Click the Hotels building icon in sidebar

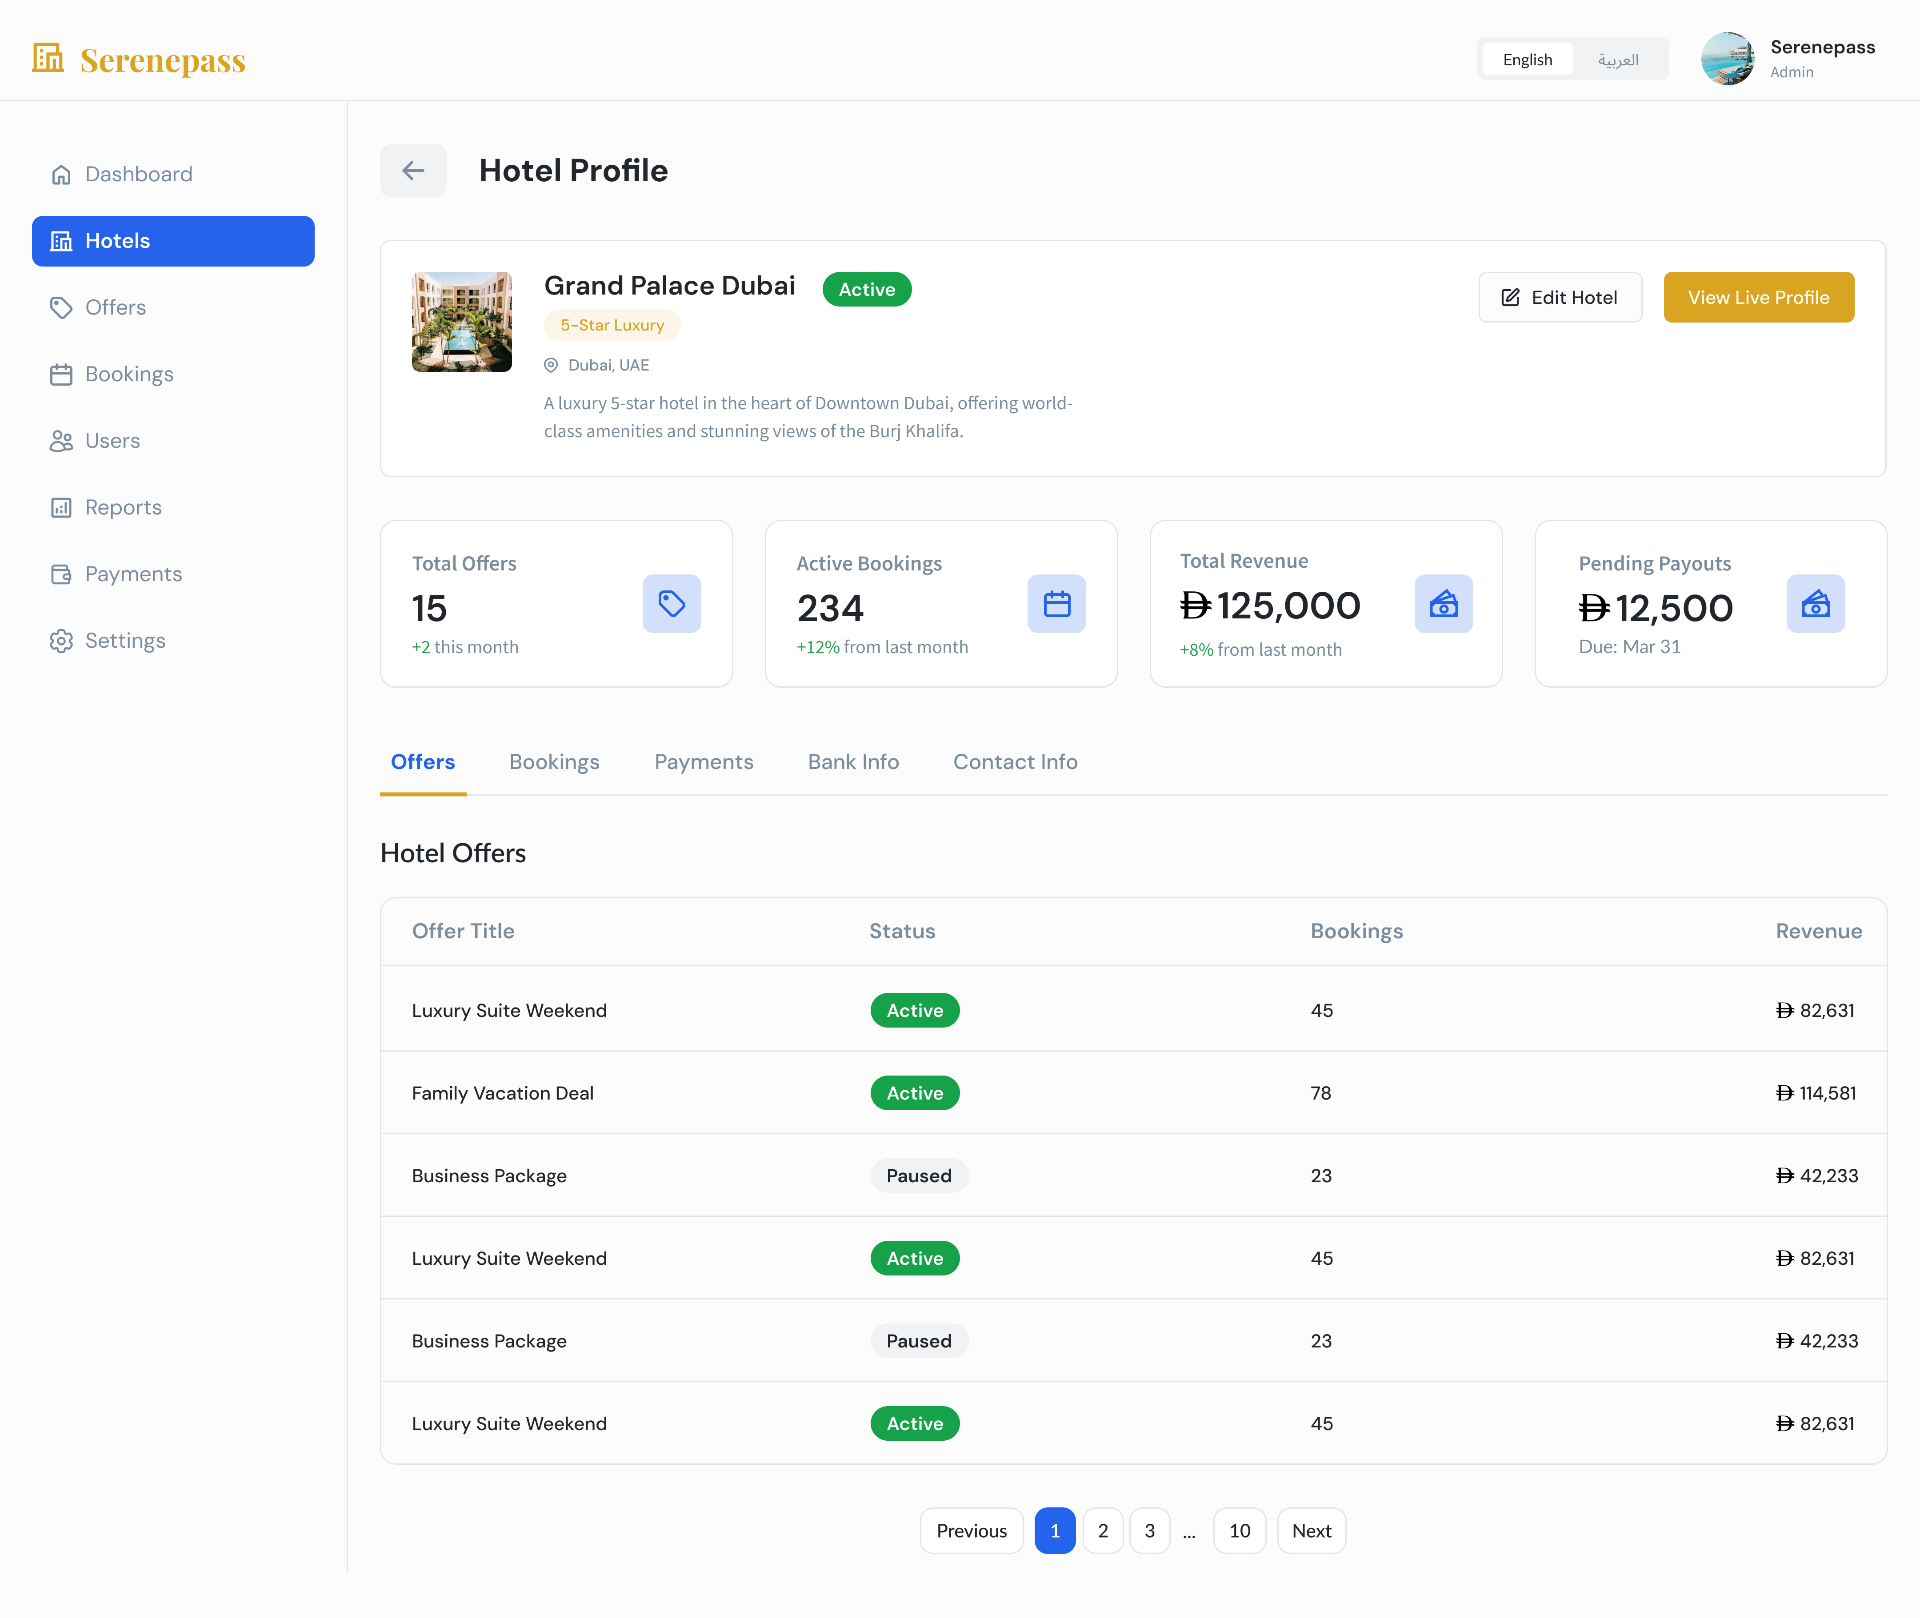tap(61, 241)
